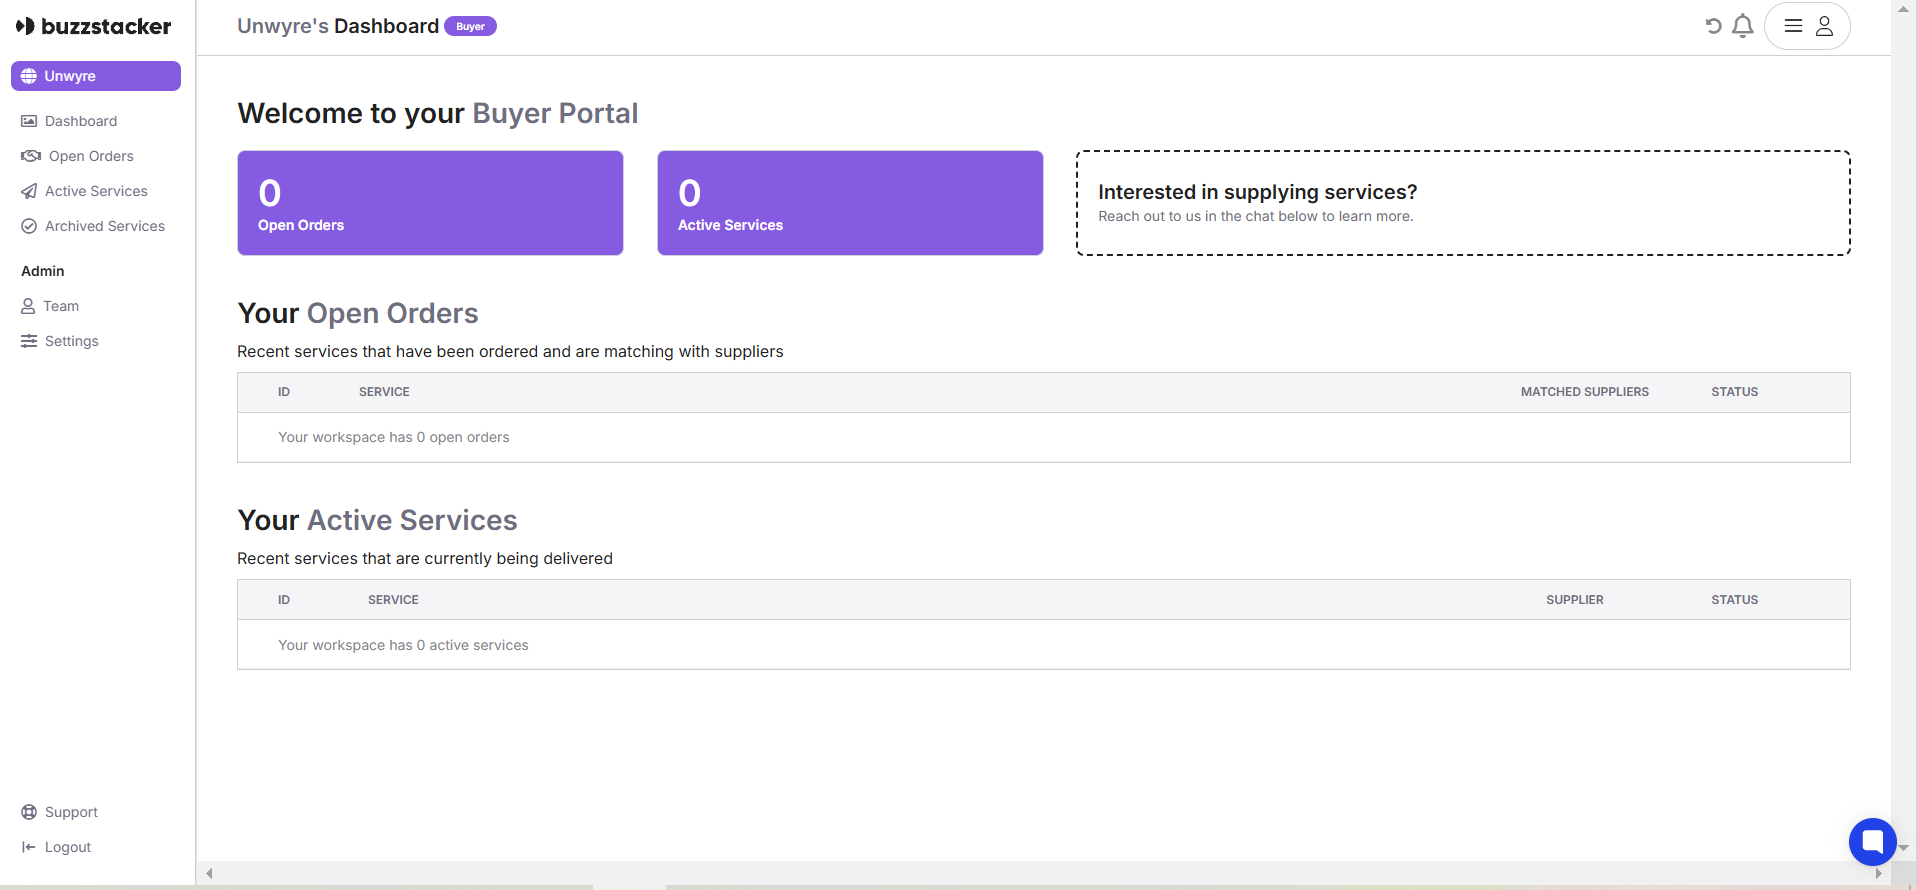
Task: Click 'Your workspace has 0 open orders'
Action: [x=394, y=437]
